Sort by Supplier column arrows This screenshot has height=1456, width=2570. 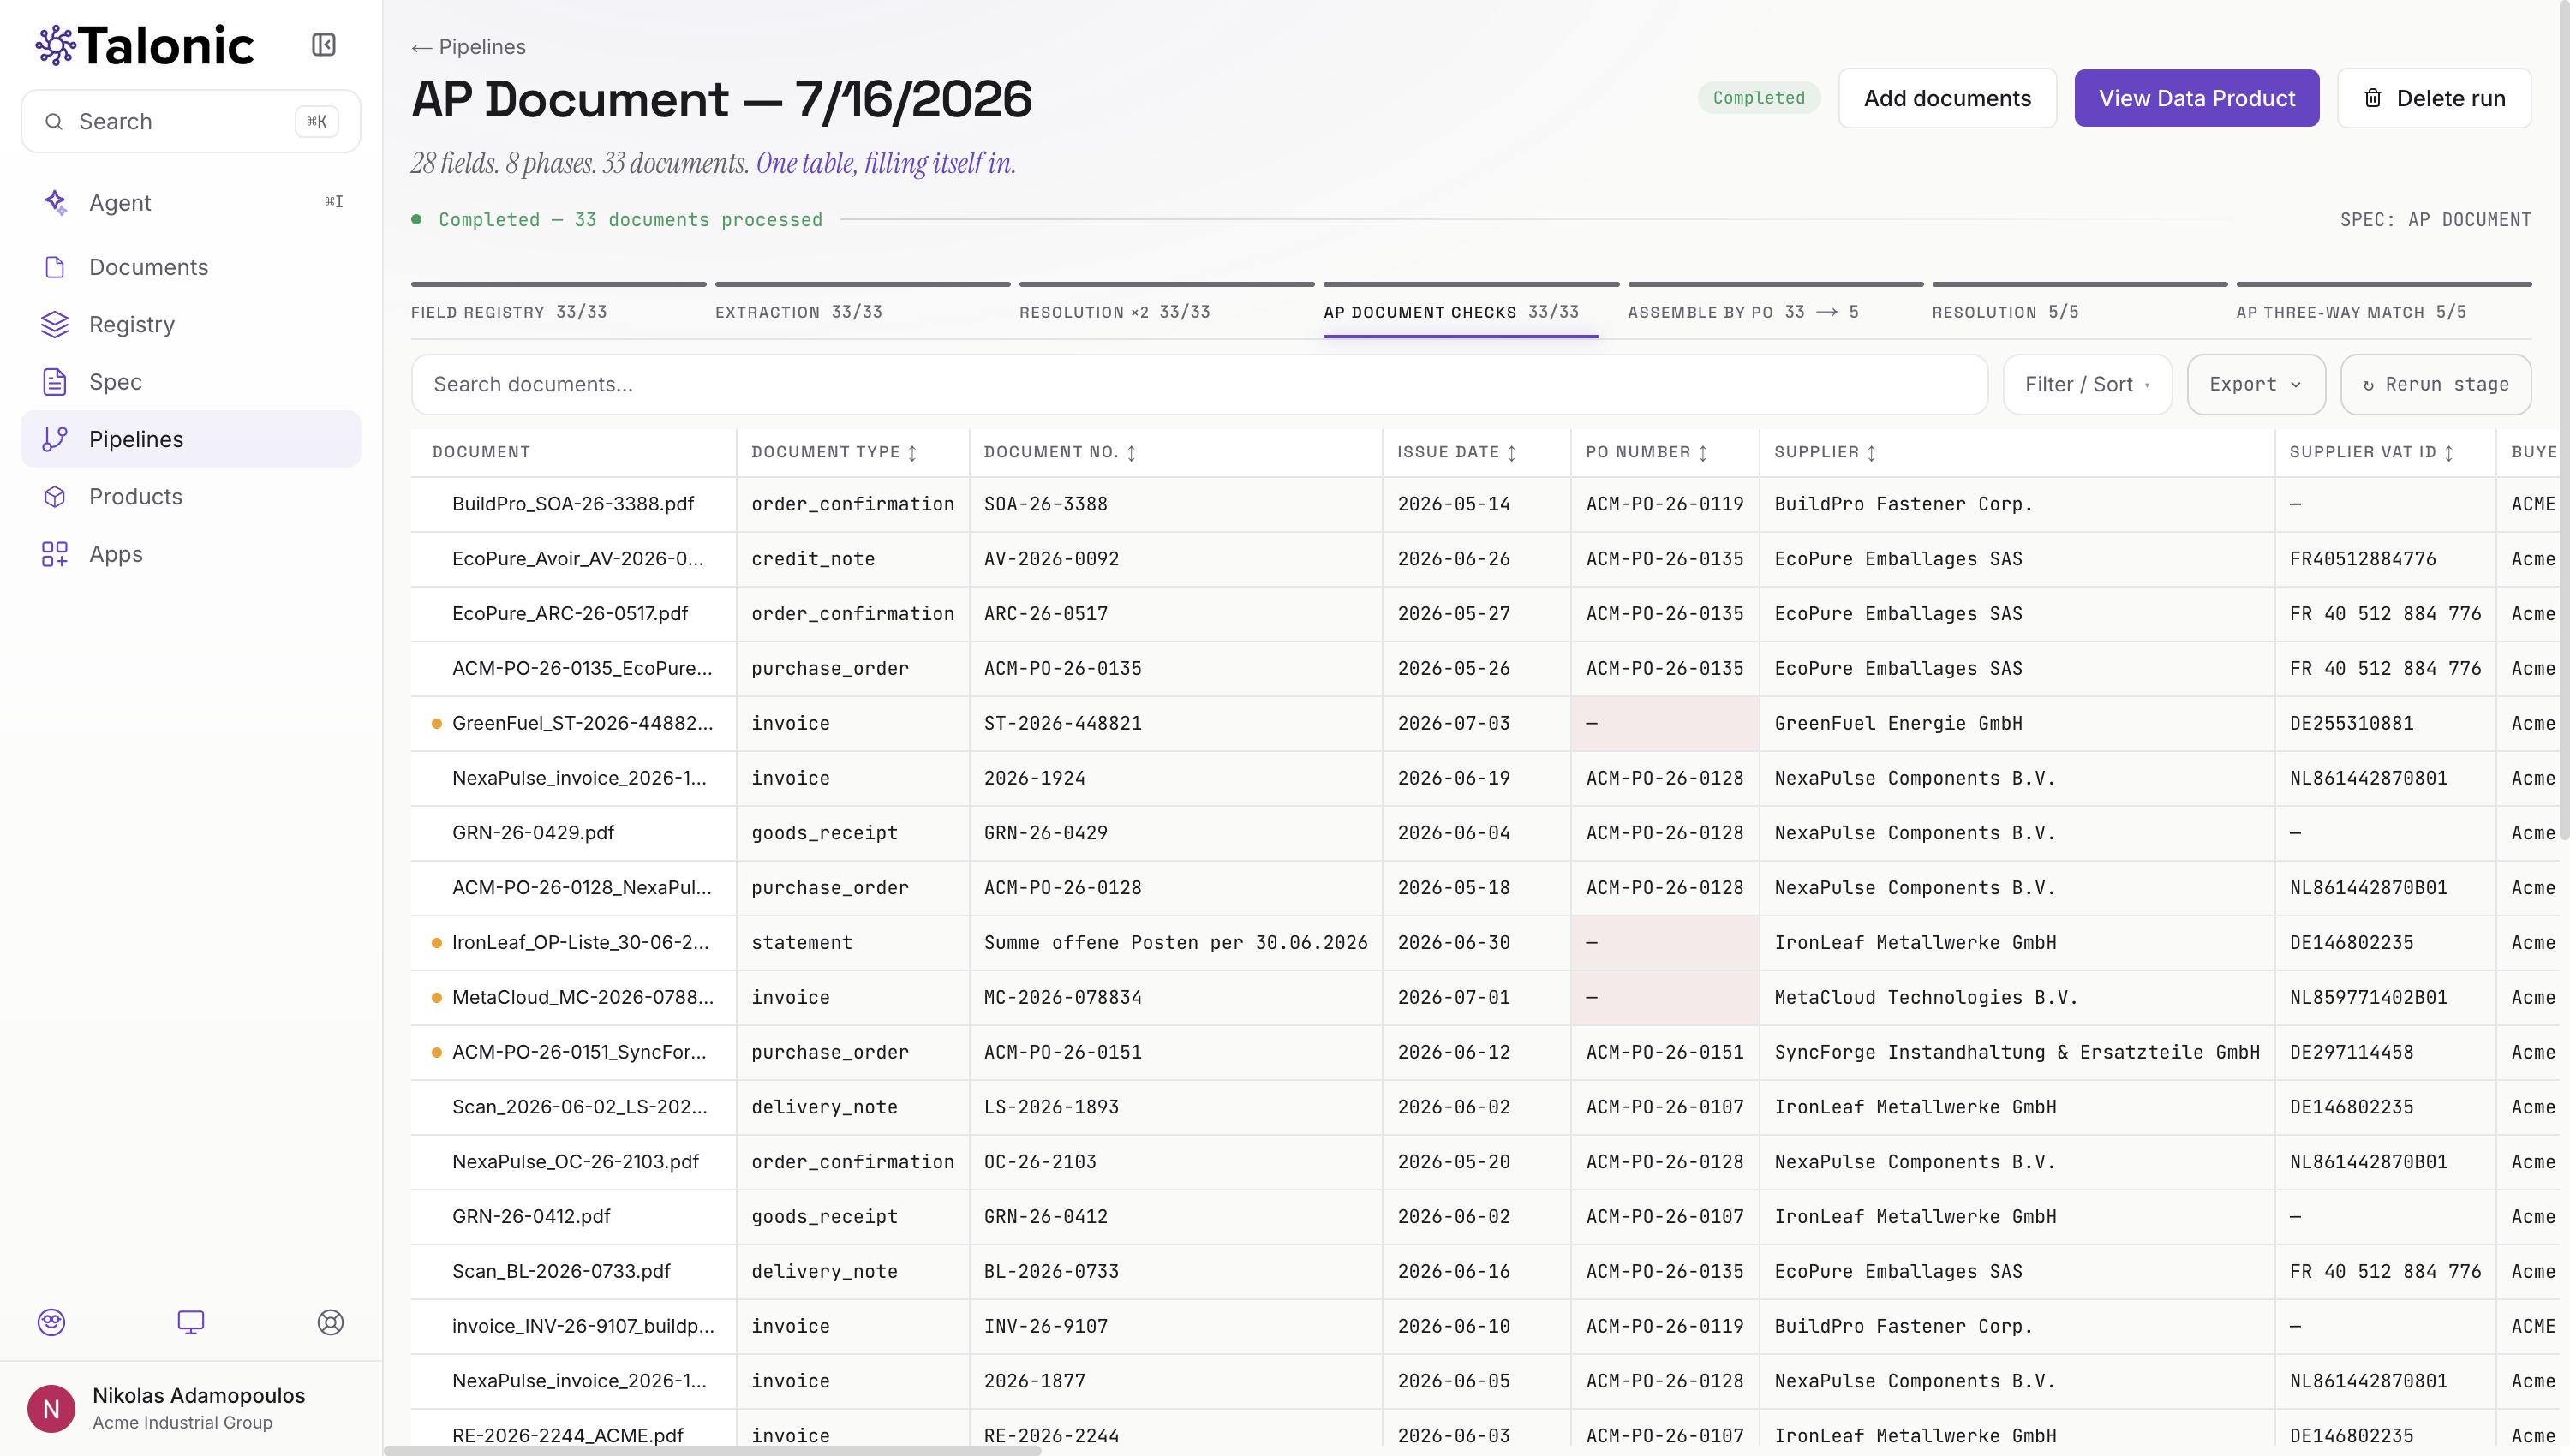click(x=1871, y=453)
